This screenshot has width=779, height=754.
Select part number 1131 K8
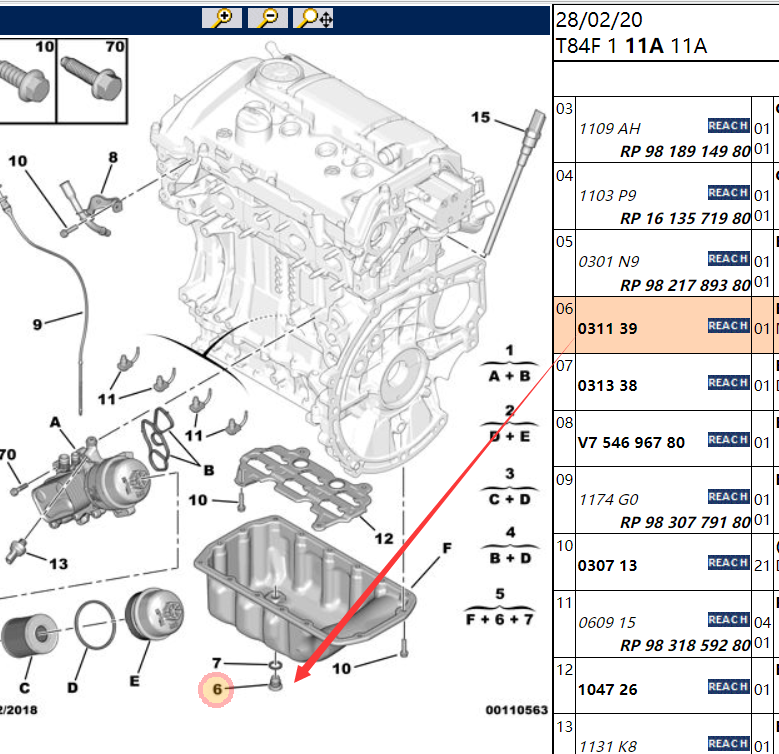pos(608,746)
